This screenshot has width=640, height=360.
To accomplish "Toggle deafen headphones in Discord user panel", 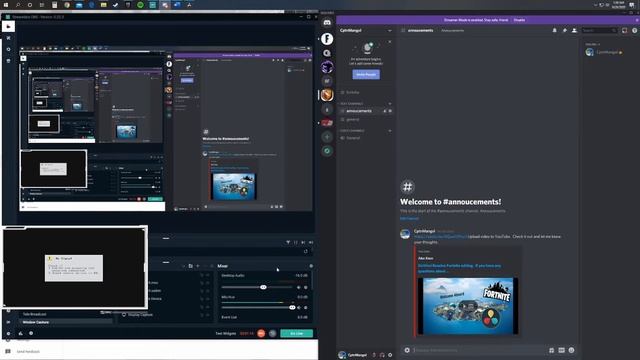I will point(382,355).
